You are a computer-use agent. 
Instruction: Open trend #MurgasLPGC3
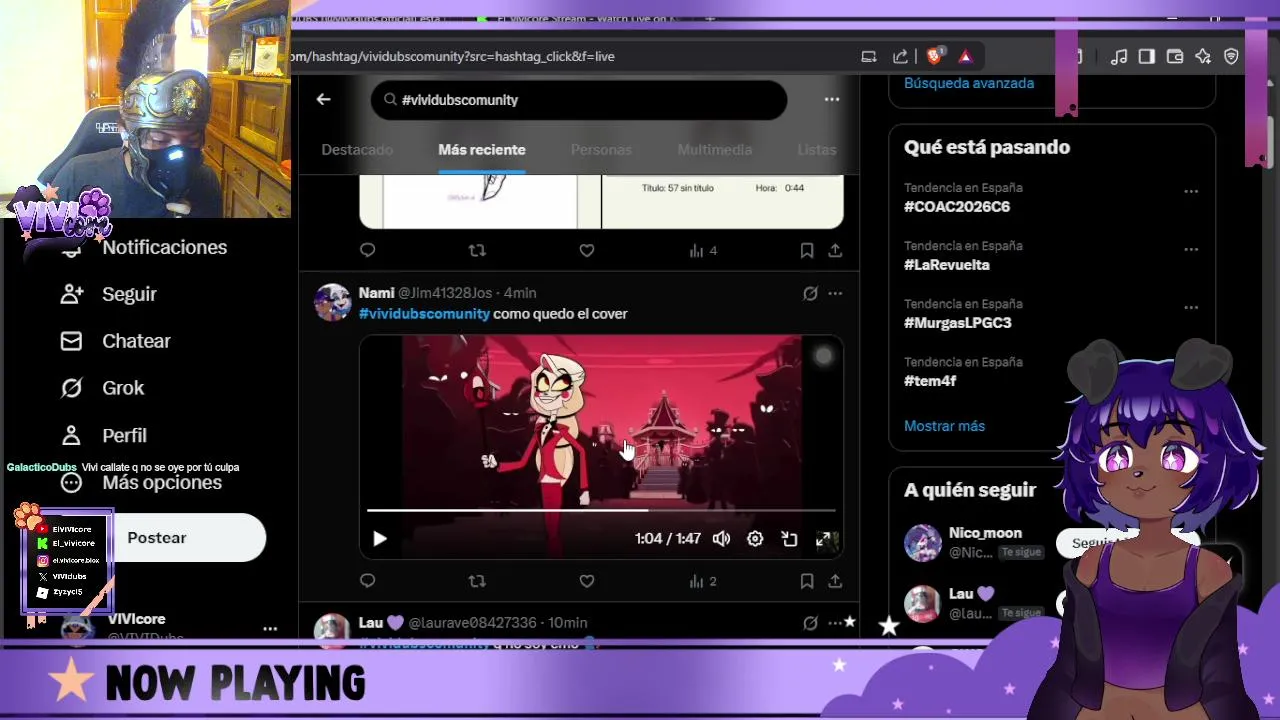958,323
